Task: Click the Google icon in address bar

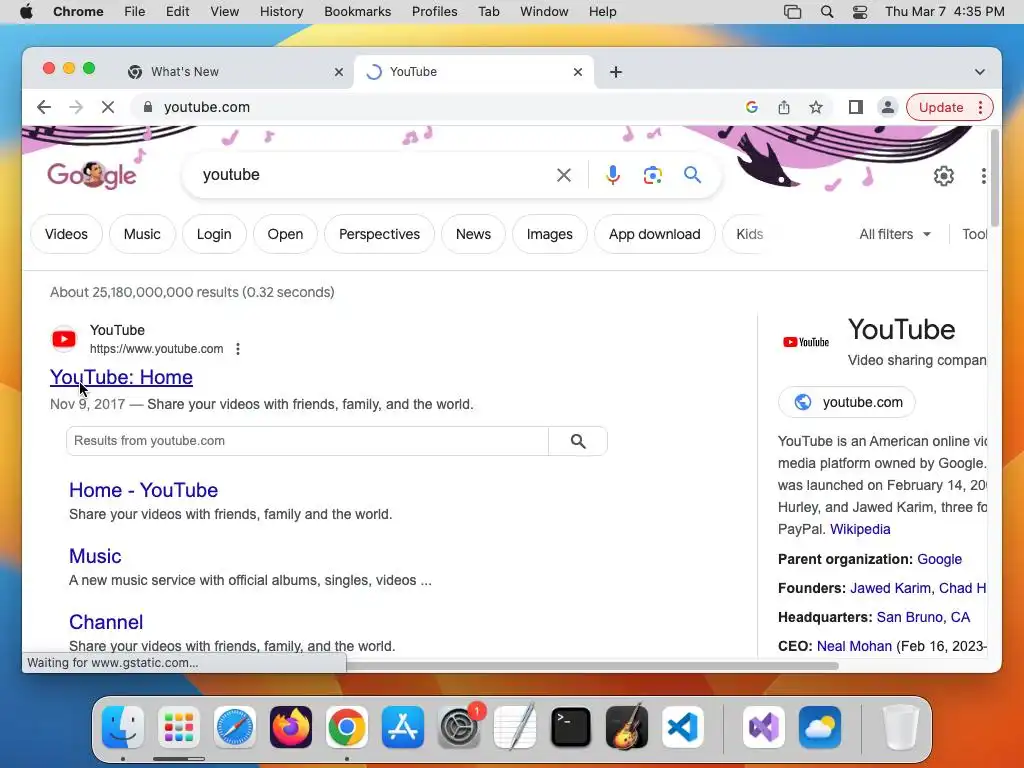Action: [752, 107]
